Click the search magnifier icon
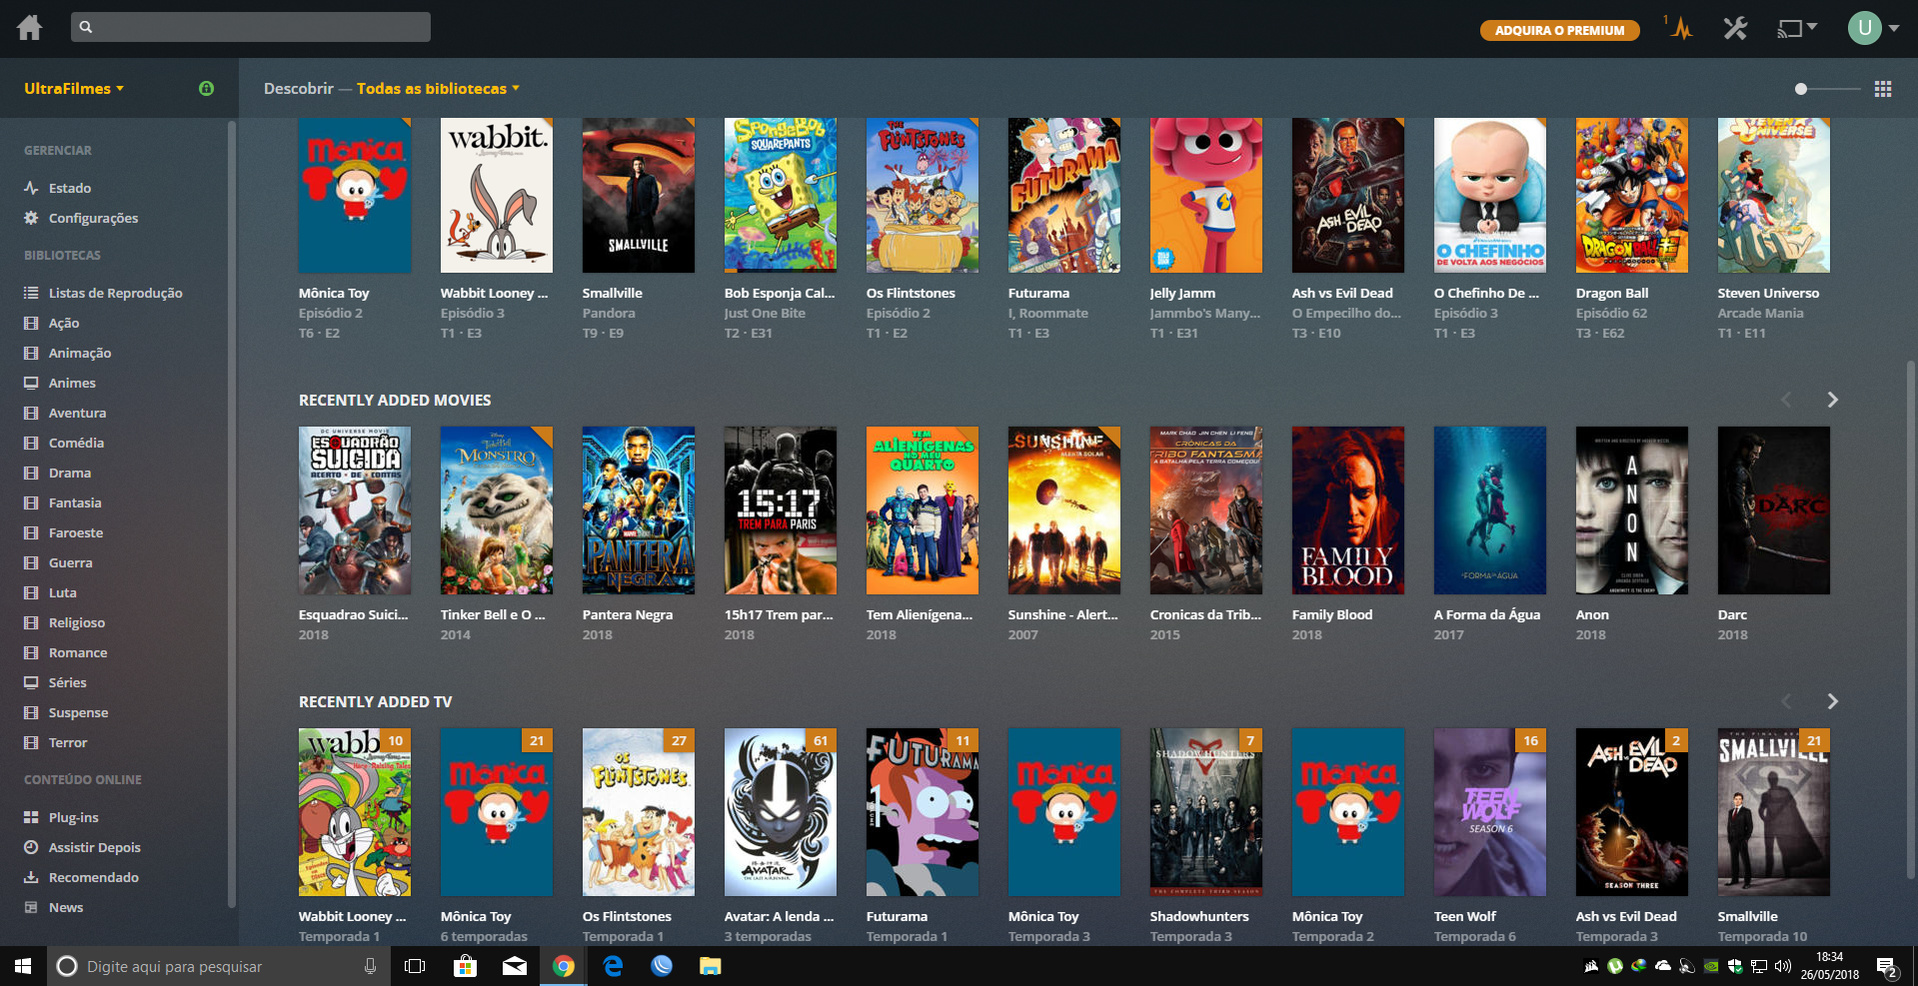 [86, 27]
